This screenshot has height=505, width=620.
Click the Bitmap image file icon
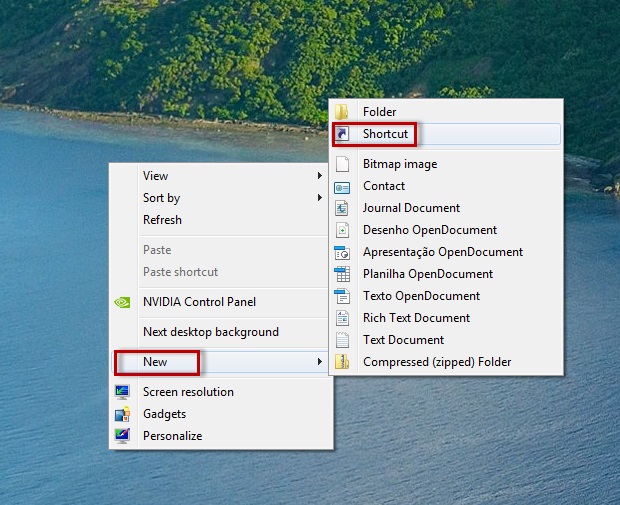coord(342,164)
